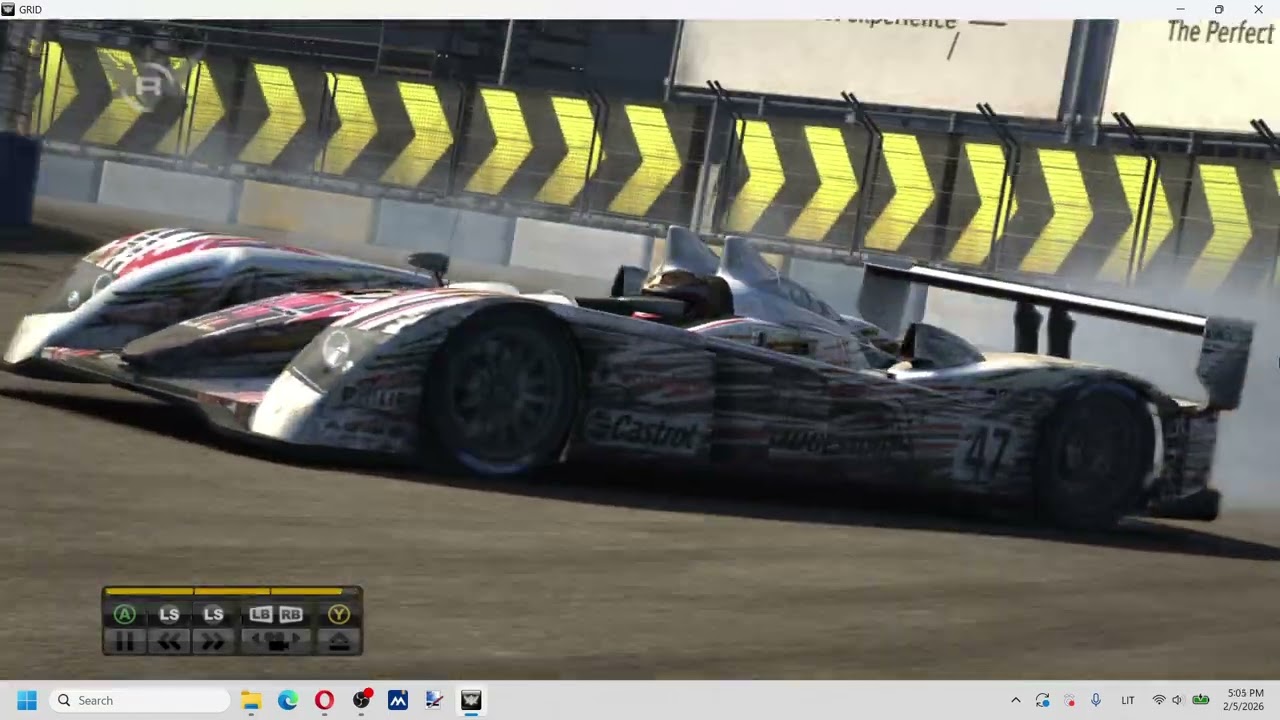Click the yellow replay progress bar
This screenshot has width=1280, height=720.
tap(232, 592)
